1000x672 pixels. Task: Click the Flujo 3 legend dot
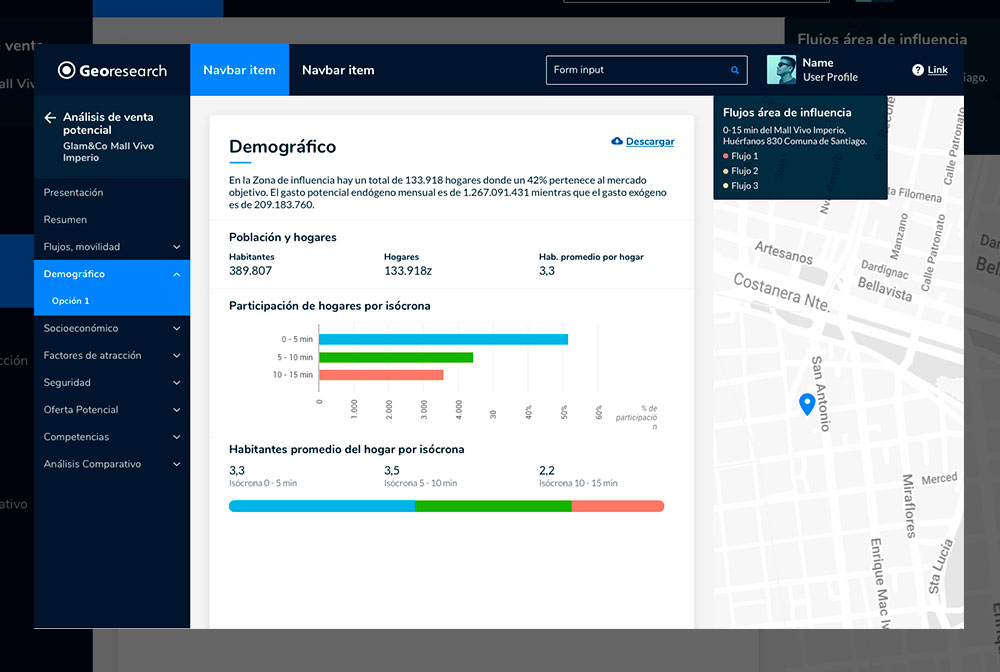pyautogui.click(x=726, y=186)
